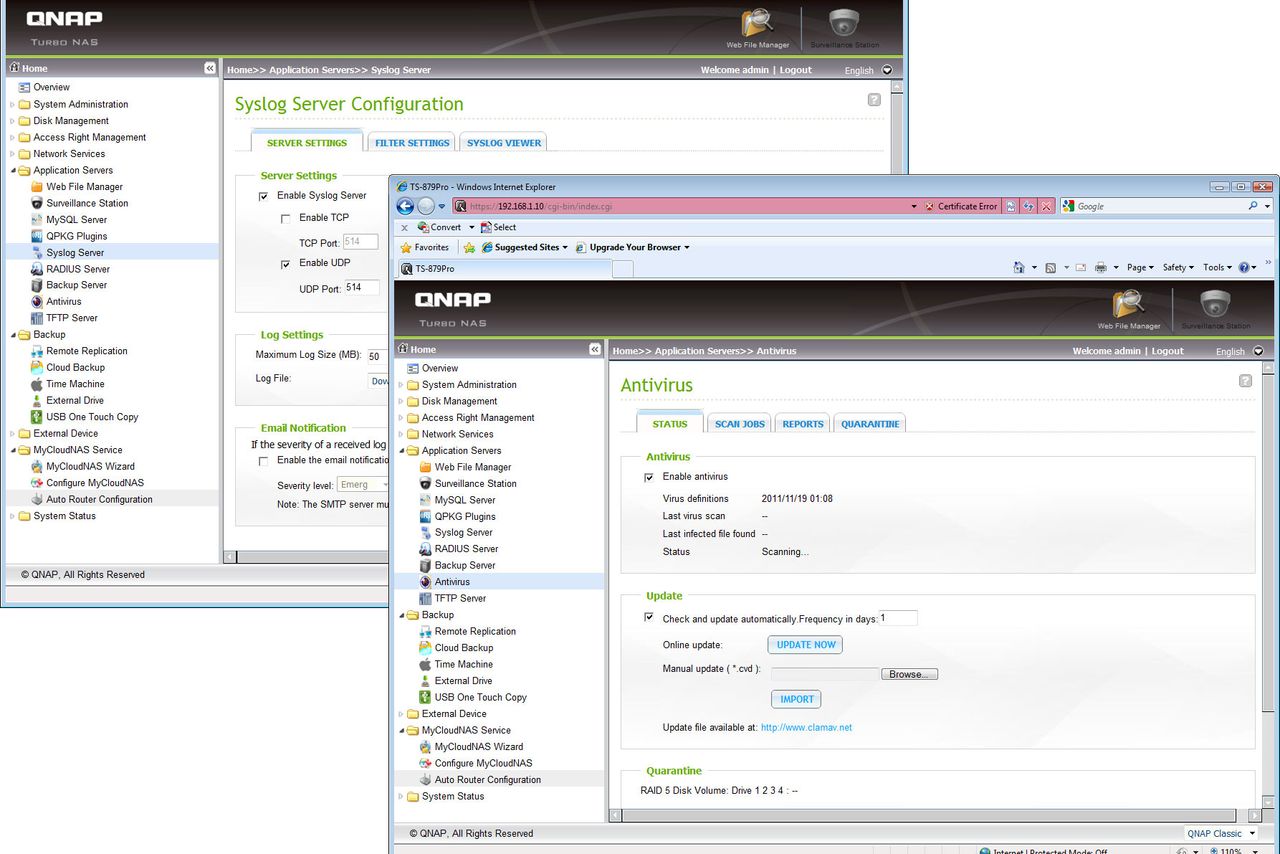
Task: Click the Browse button for manual update
Action: (x=909, y=674)
